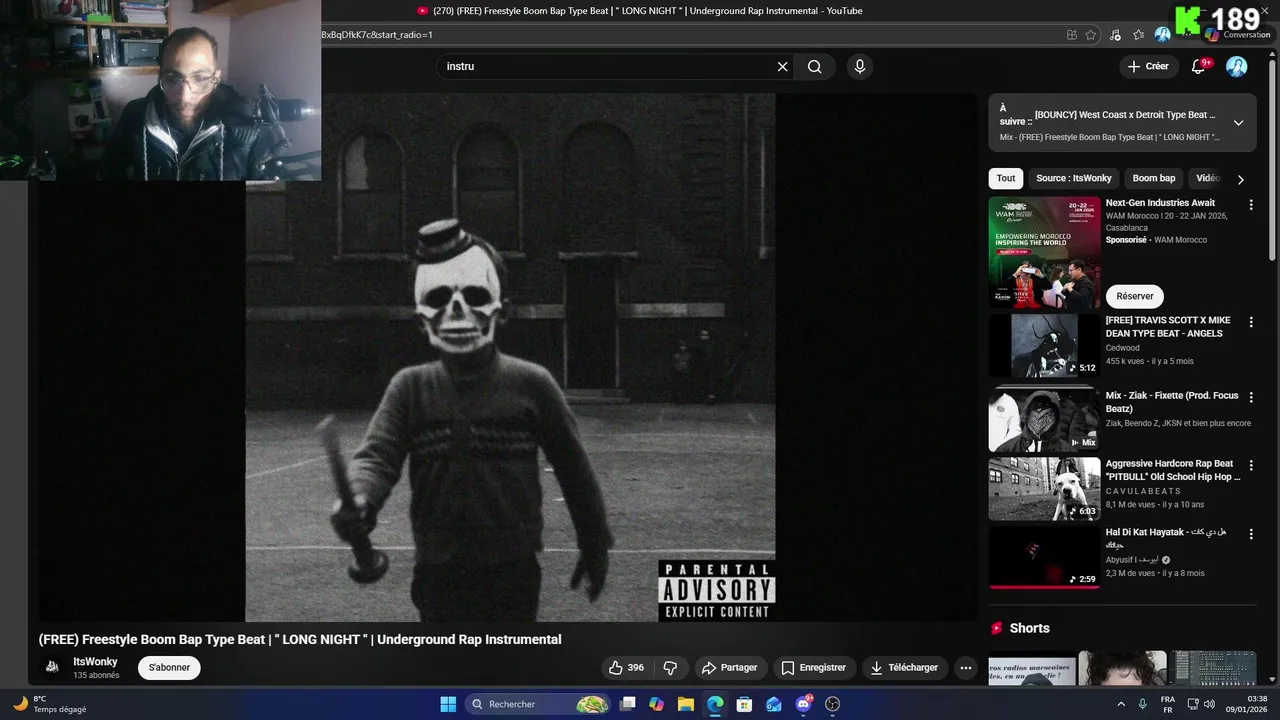Open TRAVIS SCOTT type beat thumbnail
Image resolution: width=1280 pixels, height=720 pixels.
point(1044,345)
